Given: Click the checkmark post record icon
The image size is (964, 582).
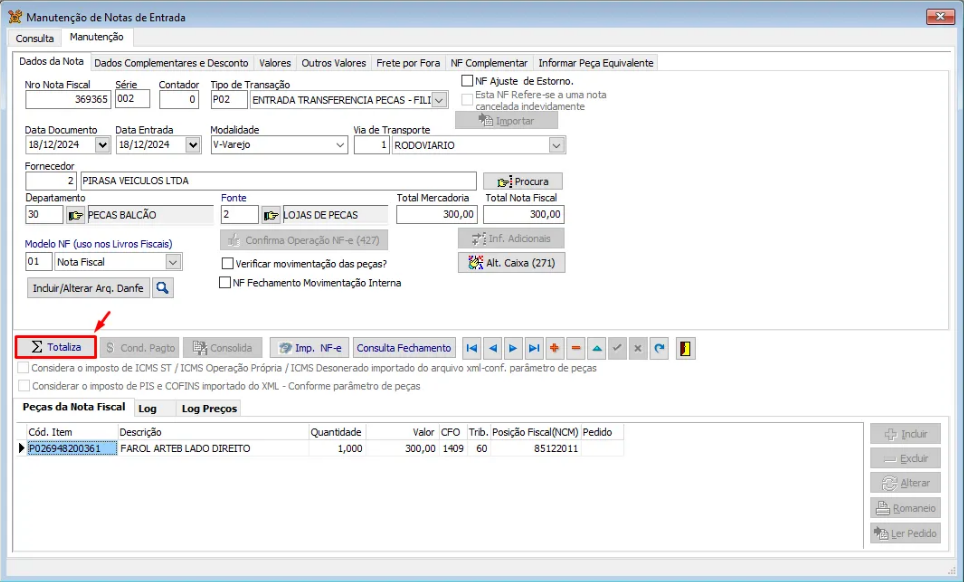Looking at the screenshot, I should 617,348.
